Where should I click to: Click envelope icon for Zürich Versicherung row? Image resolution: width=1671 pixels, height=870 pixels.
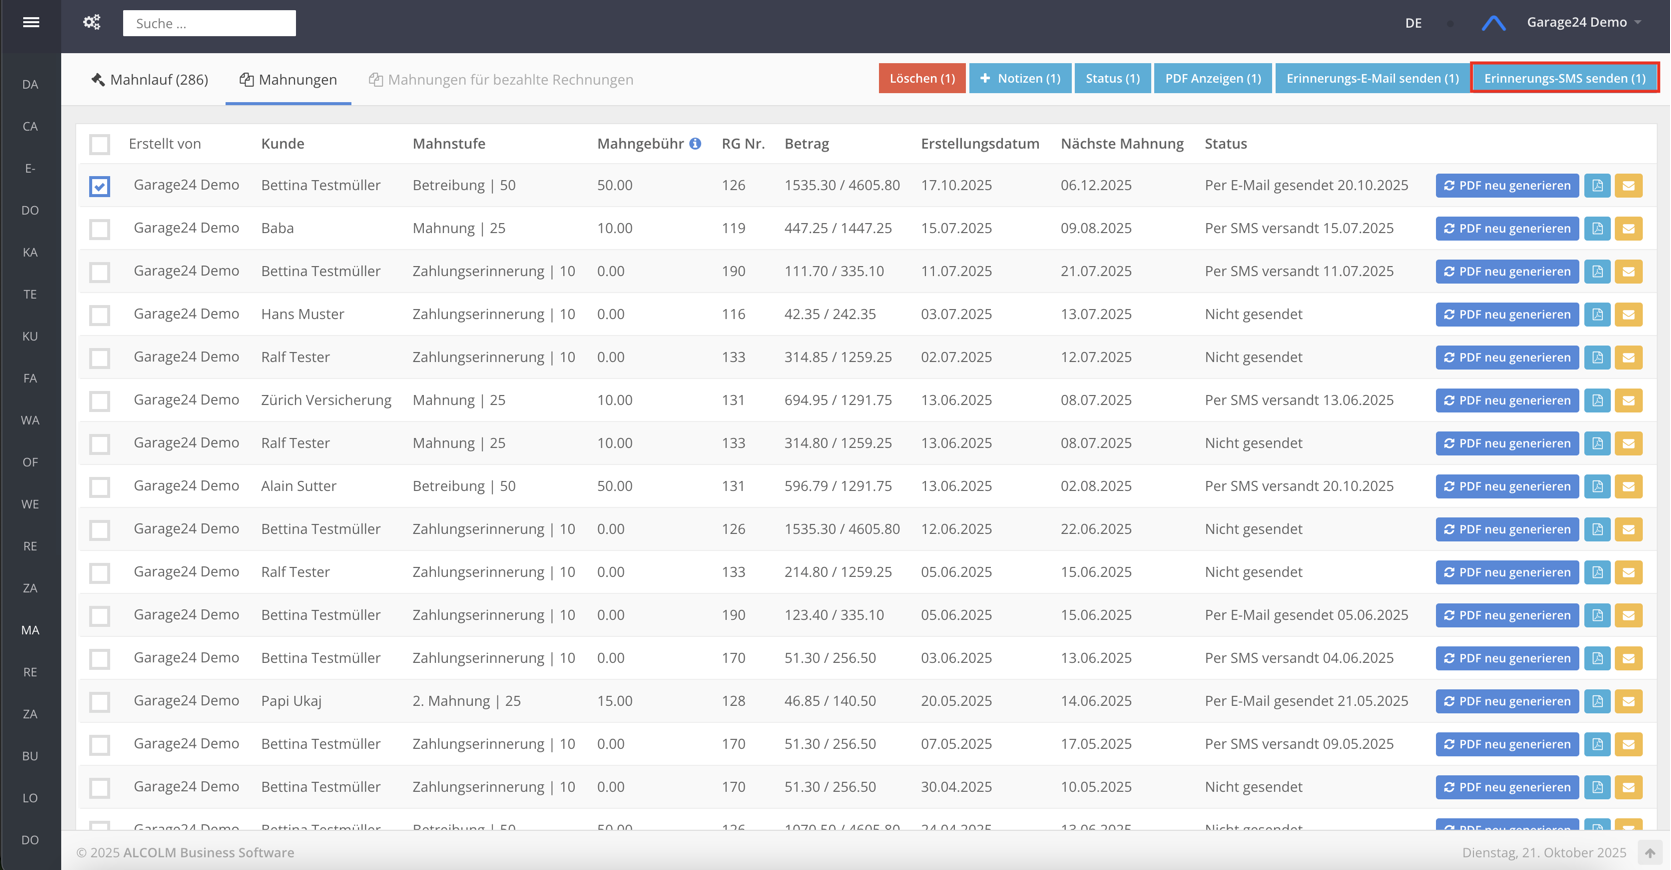coord(1628,401)
